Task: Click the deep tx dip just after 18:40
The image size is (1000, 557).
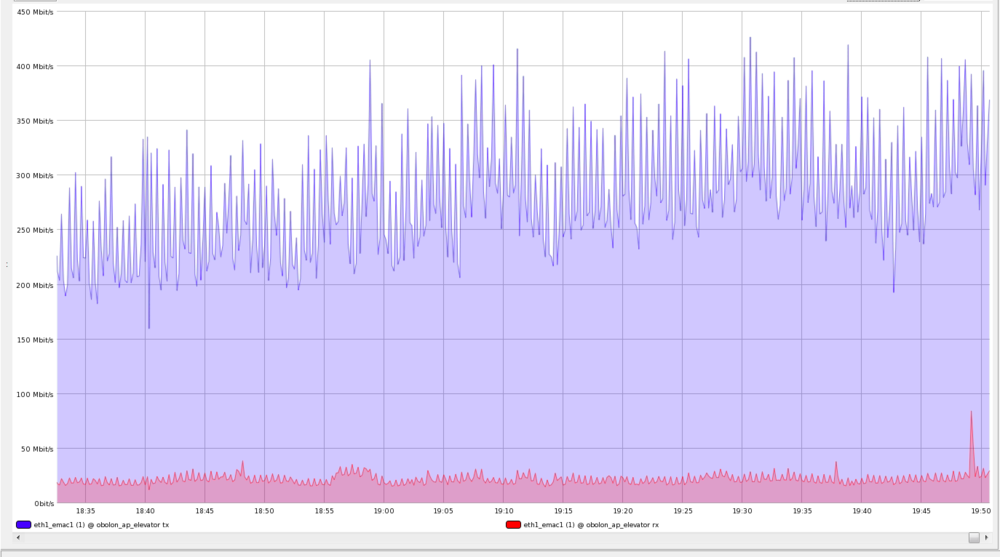Action: pos(149,327)
